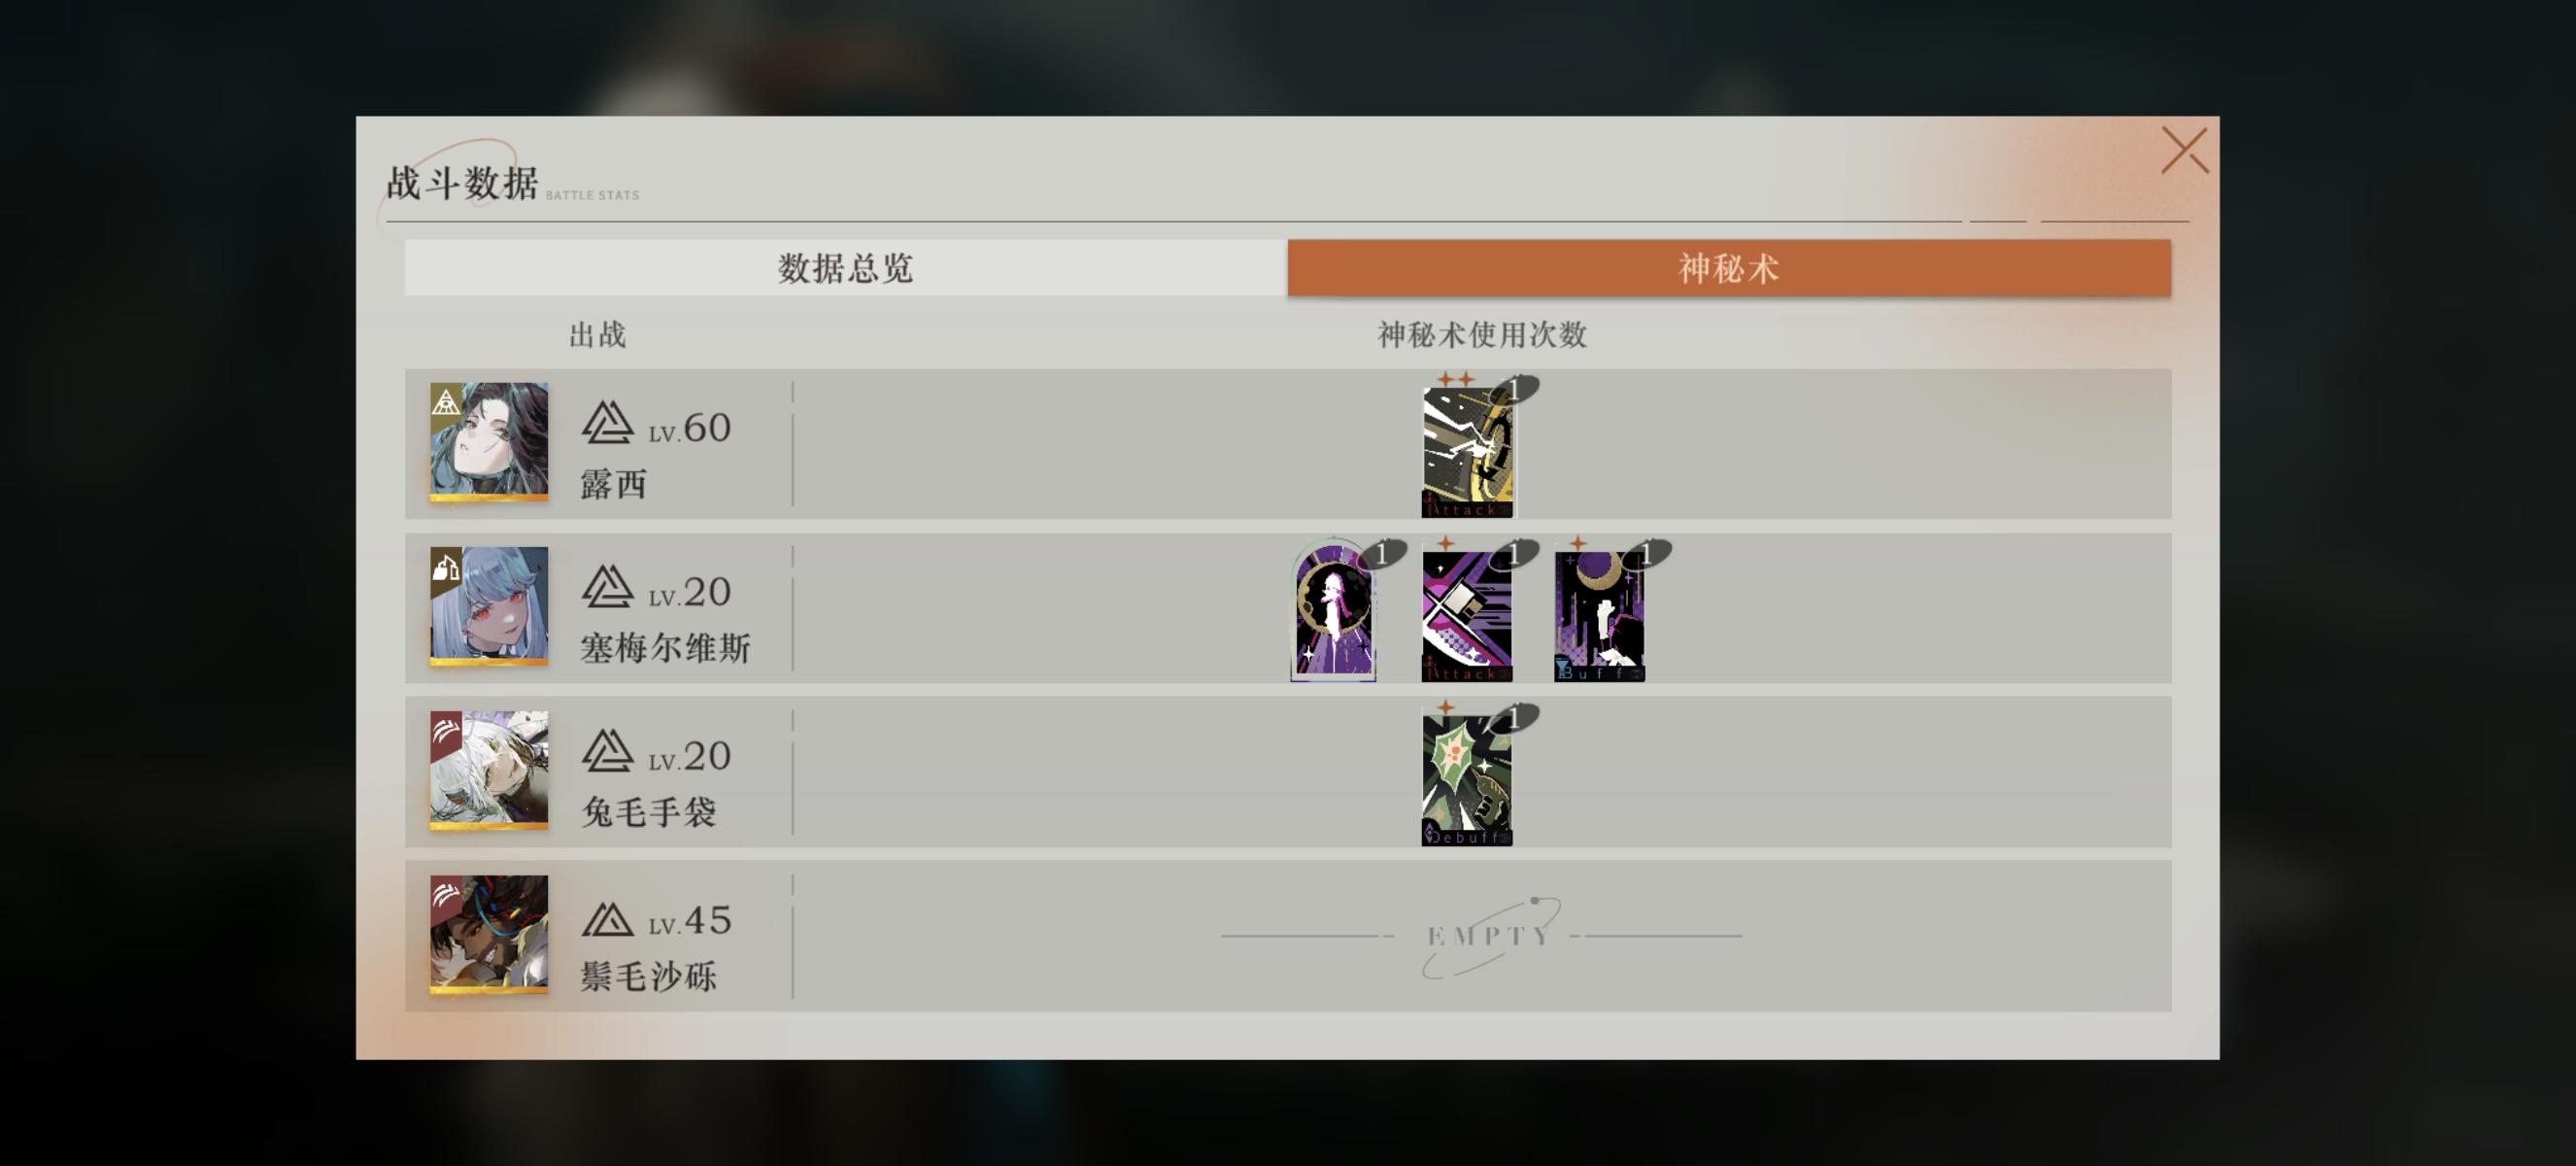Click insight icon next to 塞梅尔维斯 Lv.20
The height and width of the screenshot is (1166, 2576).
(607, 586)
